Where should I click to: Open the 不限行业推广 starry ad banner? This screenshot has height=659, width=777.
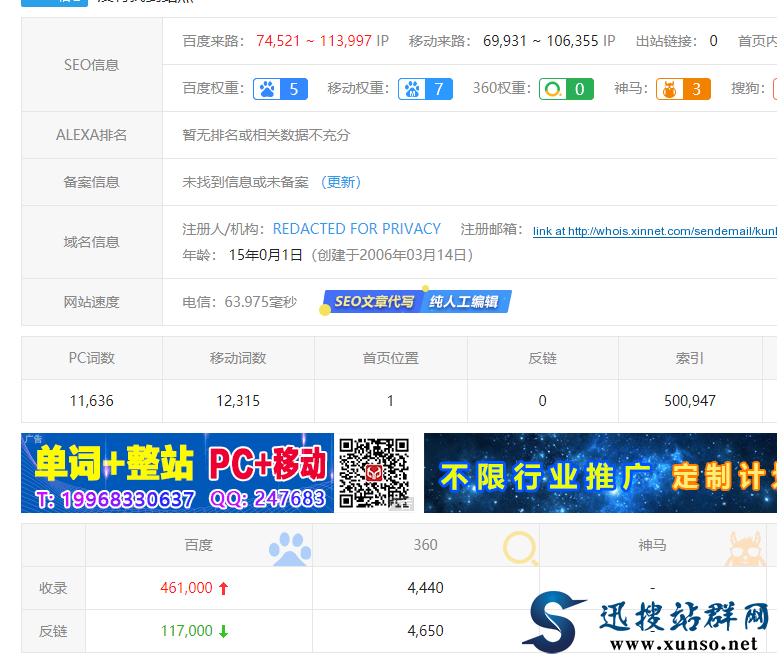(x=600, y=473)
